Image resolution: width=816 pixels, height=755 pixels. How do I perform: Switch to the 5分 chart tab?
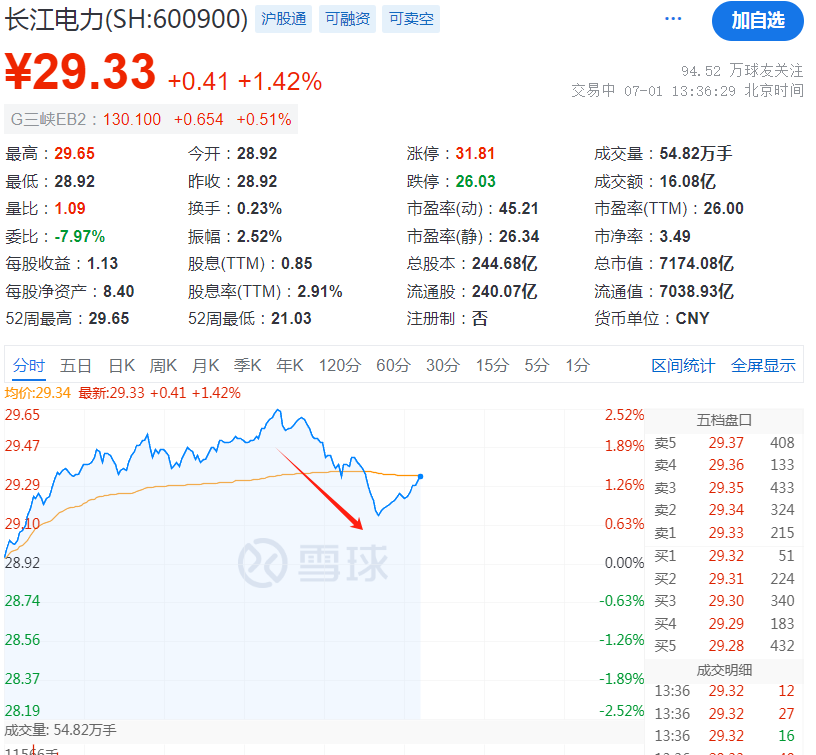pyautogui.click(x=537, y=365)
